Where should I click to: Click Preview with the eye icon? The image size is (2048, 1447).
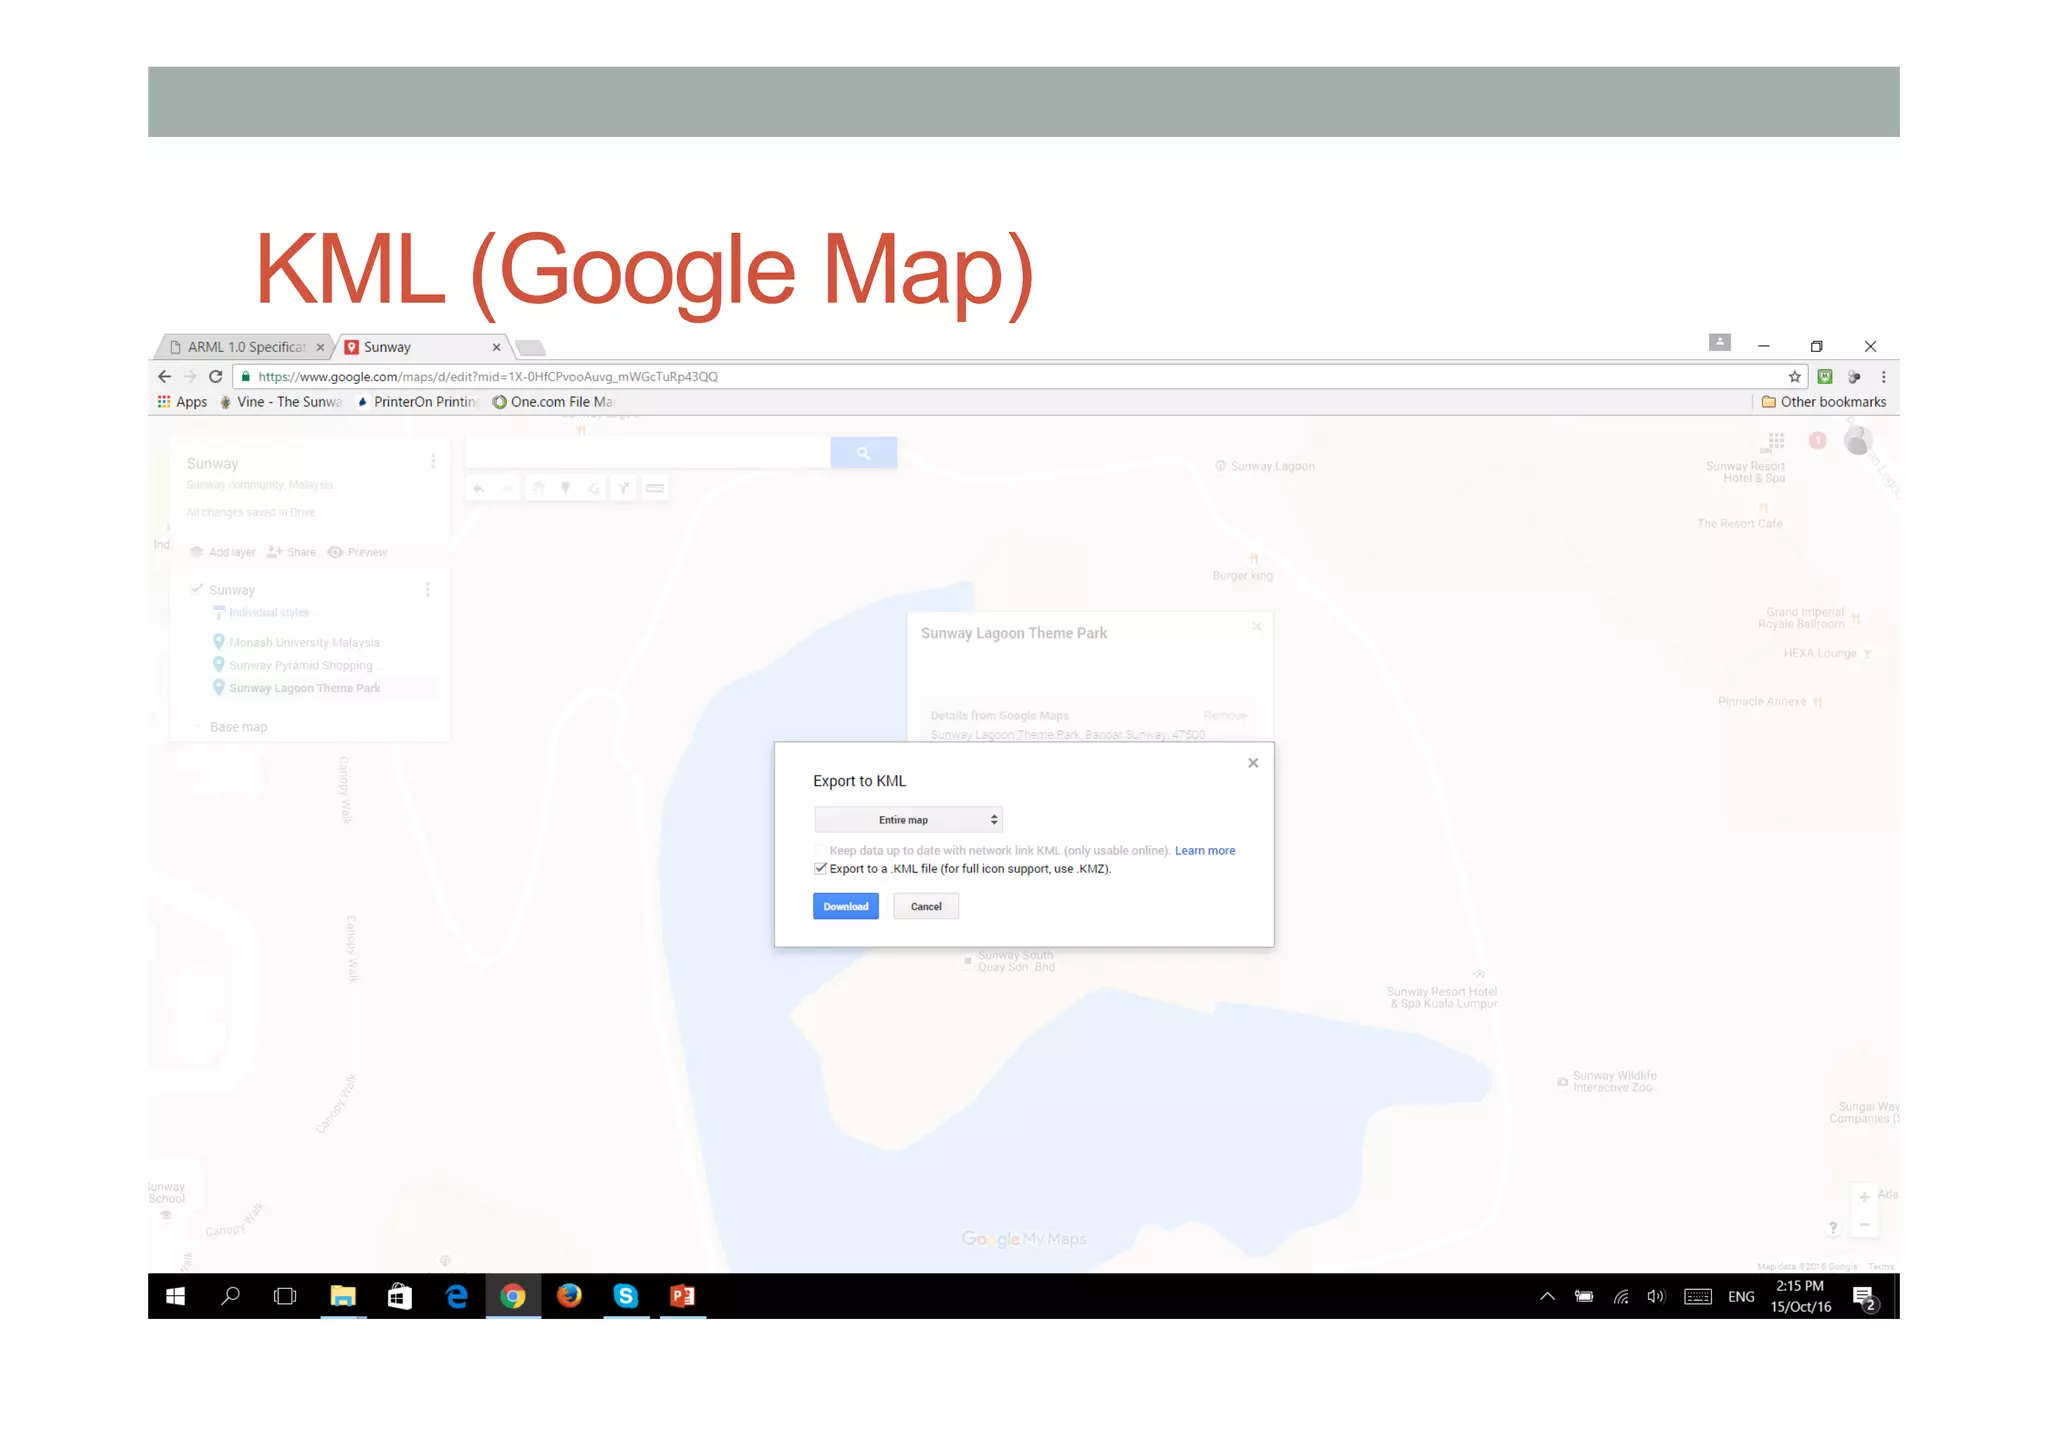coord(357,552)
